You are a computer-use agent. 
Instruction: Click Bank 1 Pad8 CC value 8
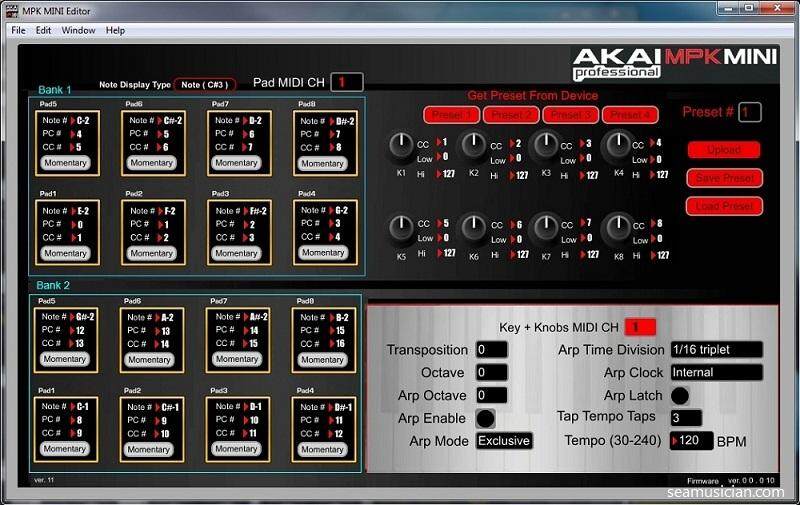pos(338,147)
